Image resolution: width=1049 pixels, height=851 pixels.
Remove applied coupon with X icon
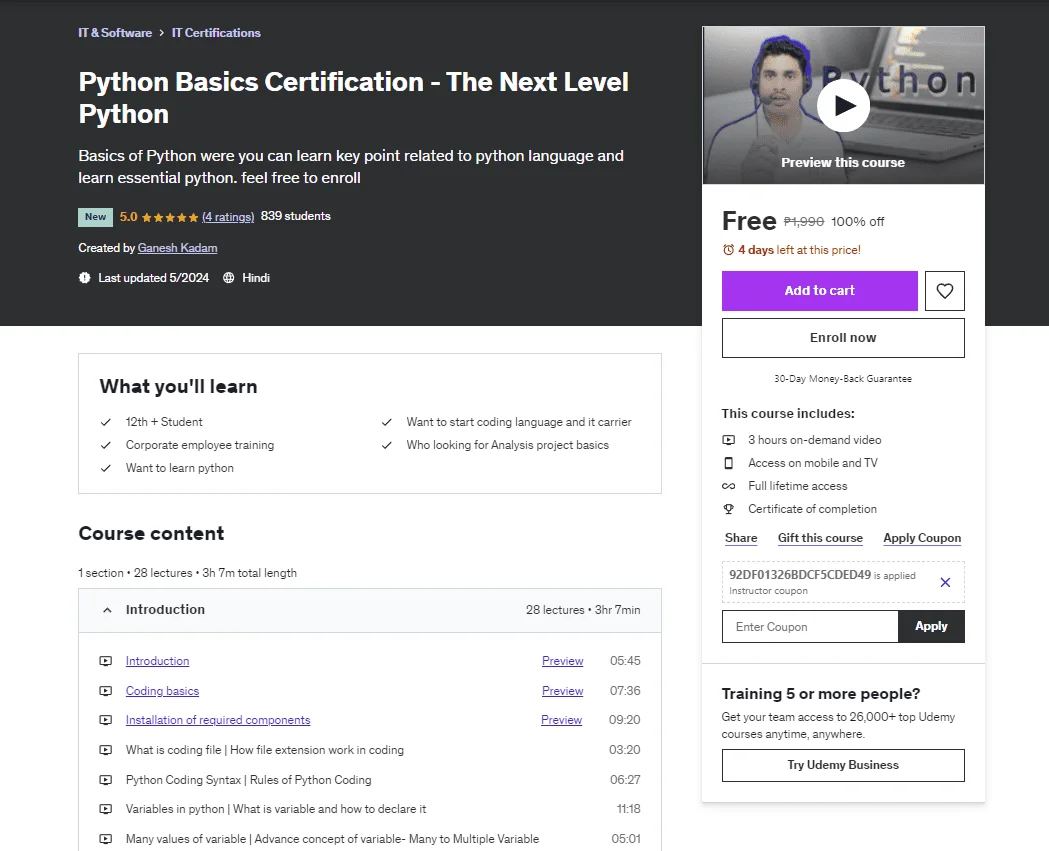pyautogui.click(x=945, y=582)
